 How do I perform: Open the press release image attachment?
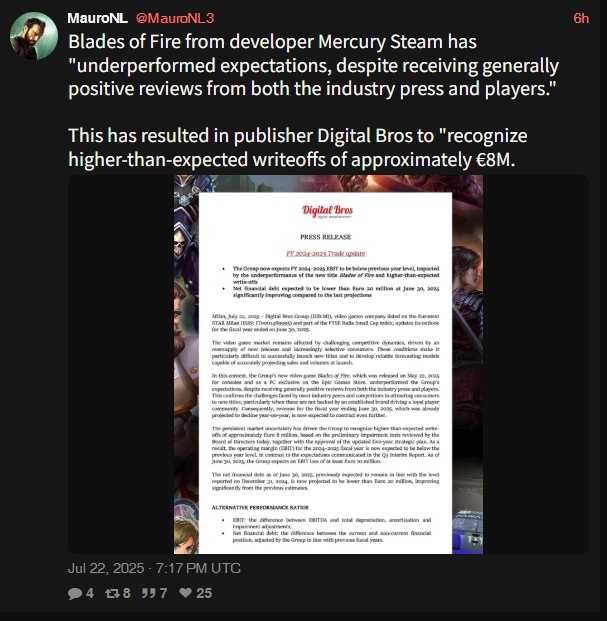(x=328, y=364)
